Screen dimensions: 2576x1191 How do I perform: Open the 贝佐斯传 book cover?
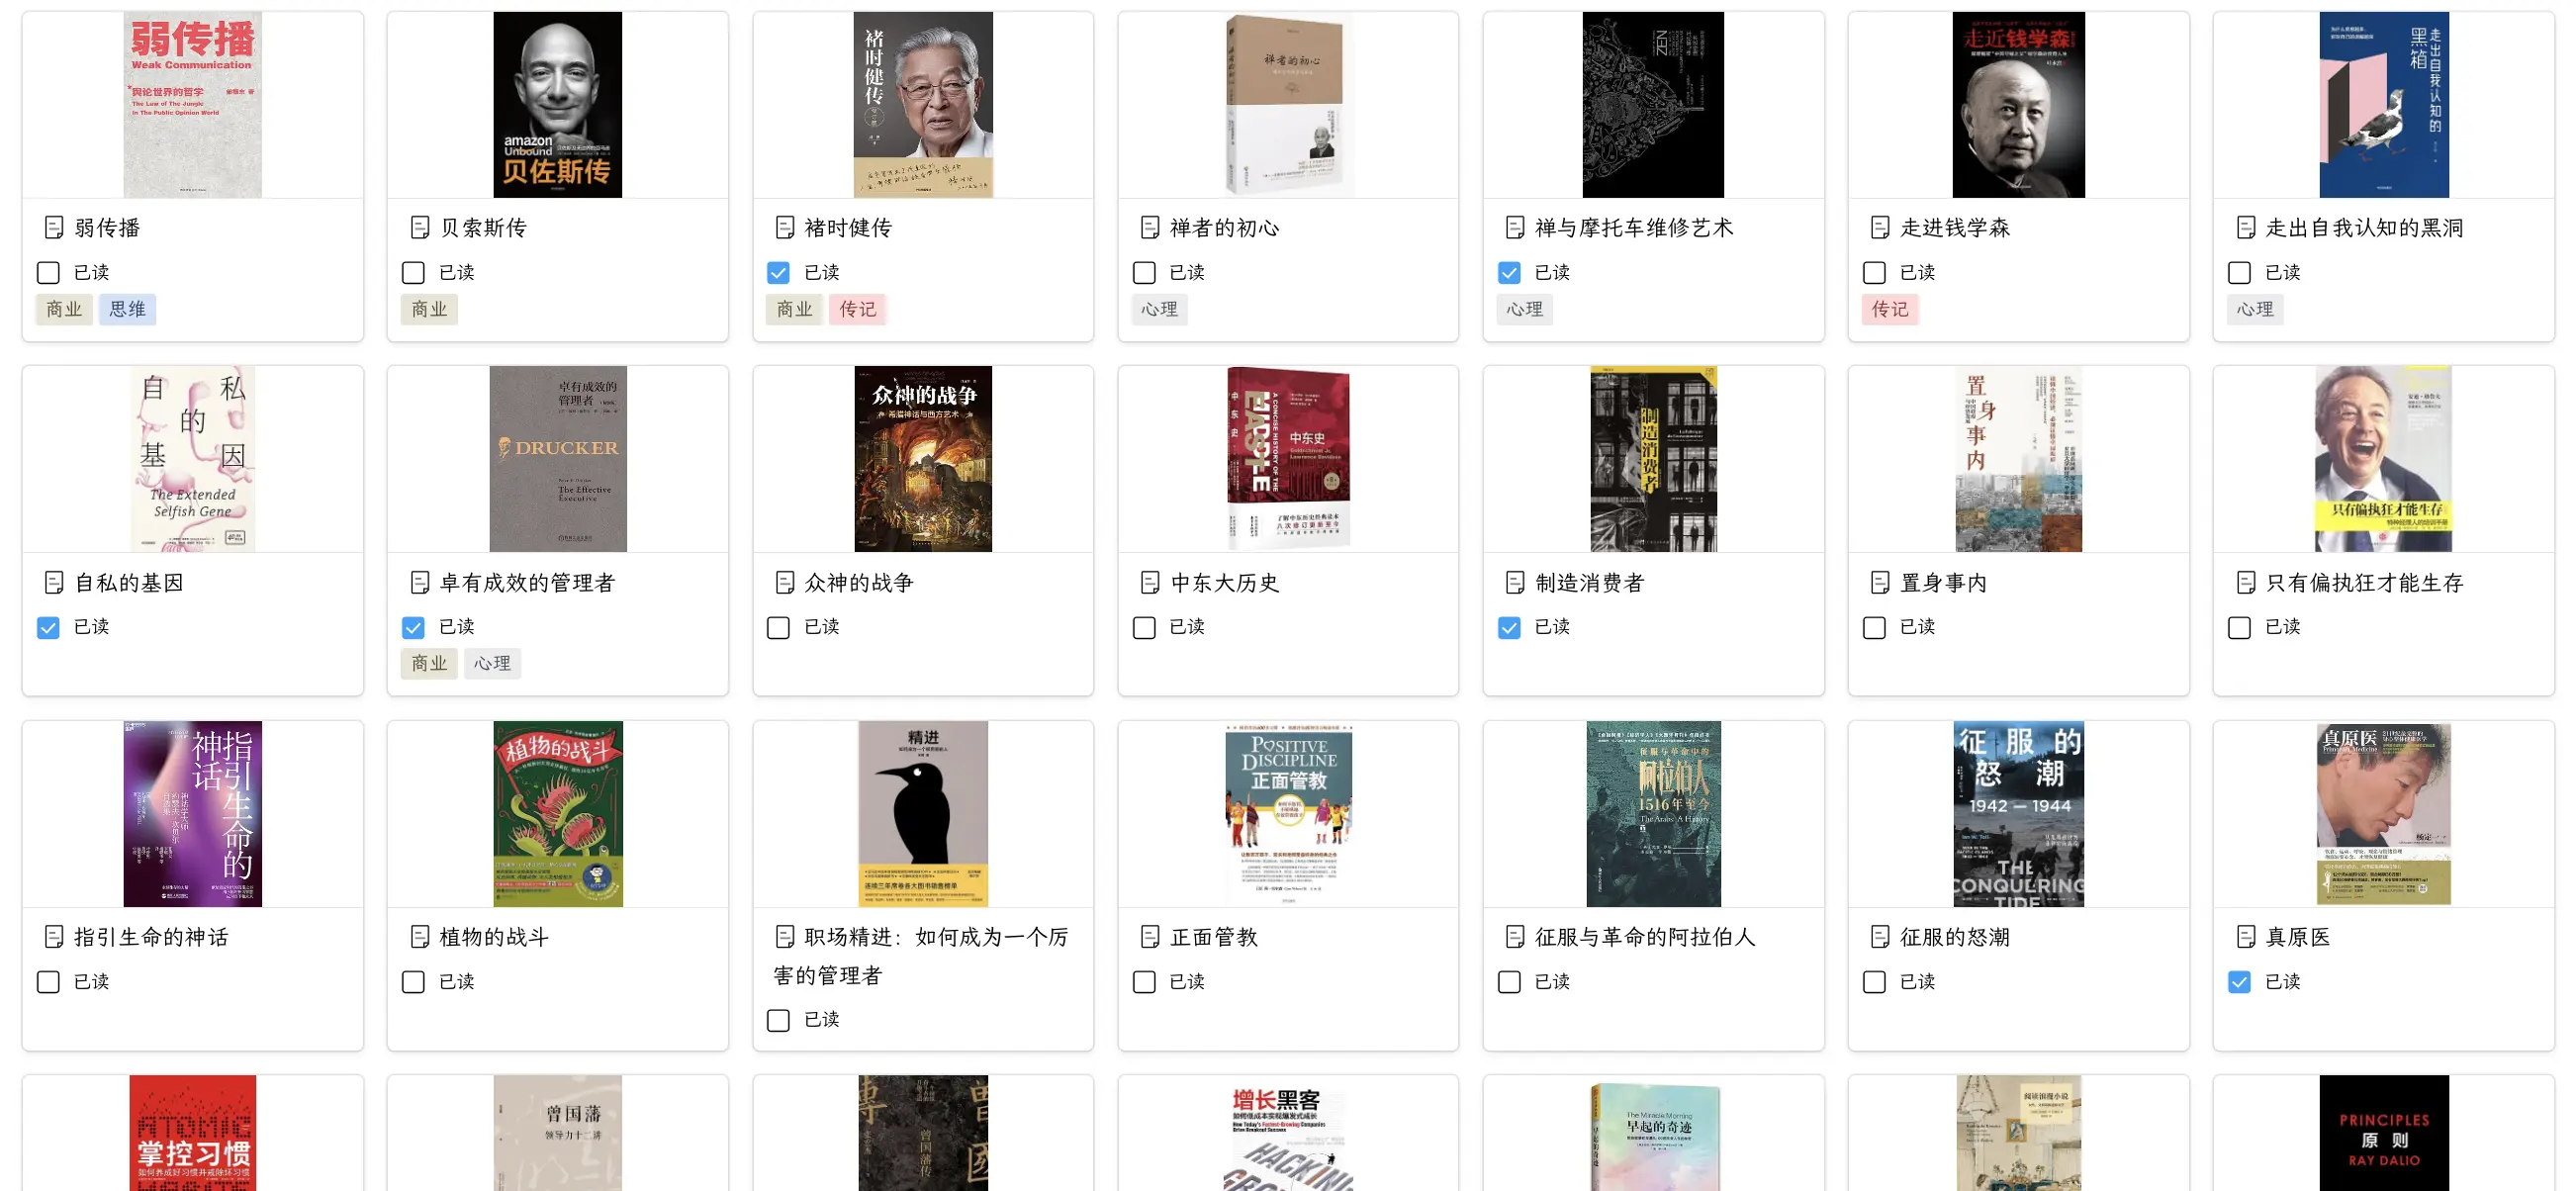pyautogui.click(x=557, y=105)
